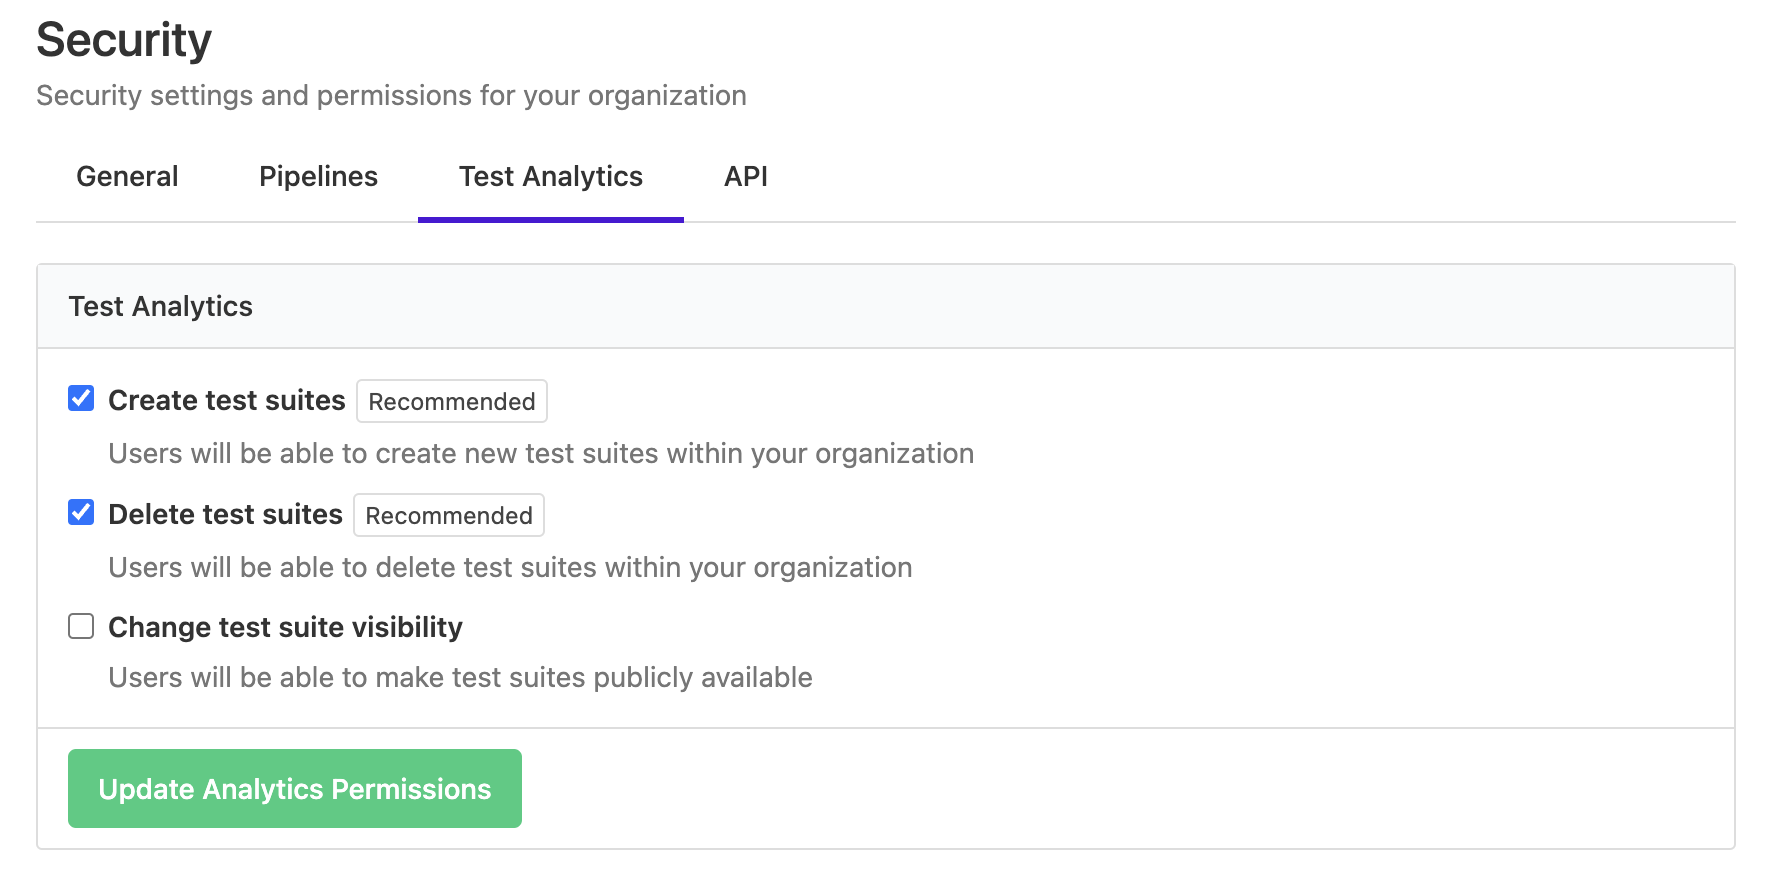Image resolution: width=1774 pixels, height=882 pixels.
Task: Uncheck the Create test suites checkbox
Action: [x=81, y=399]
